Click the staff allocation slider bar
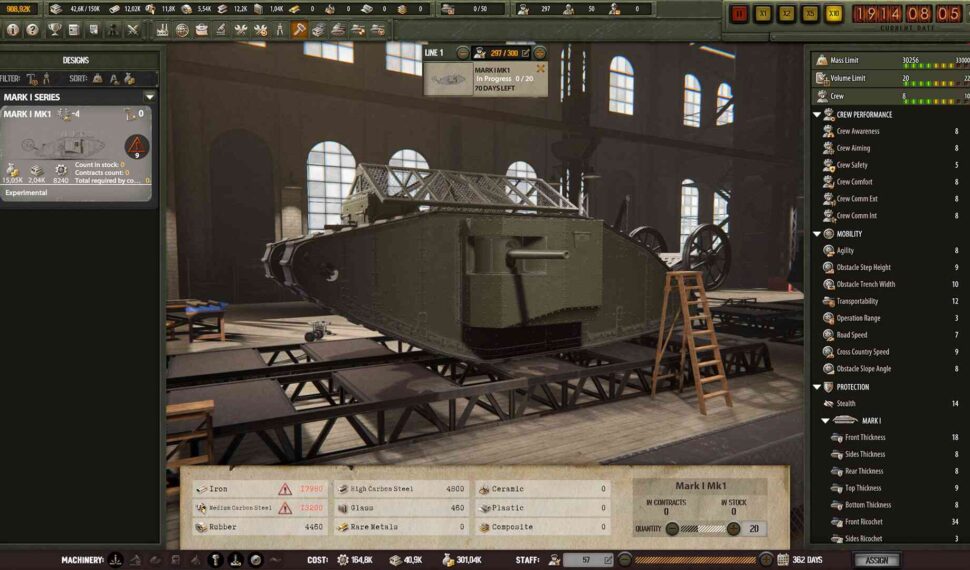The height and width of the screenshot is (570, 970). click(x=694, y=560)
